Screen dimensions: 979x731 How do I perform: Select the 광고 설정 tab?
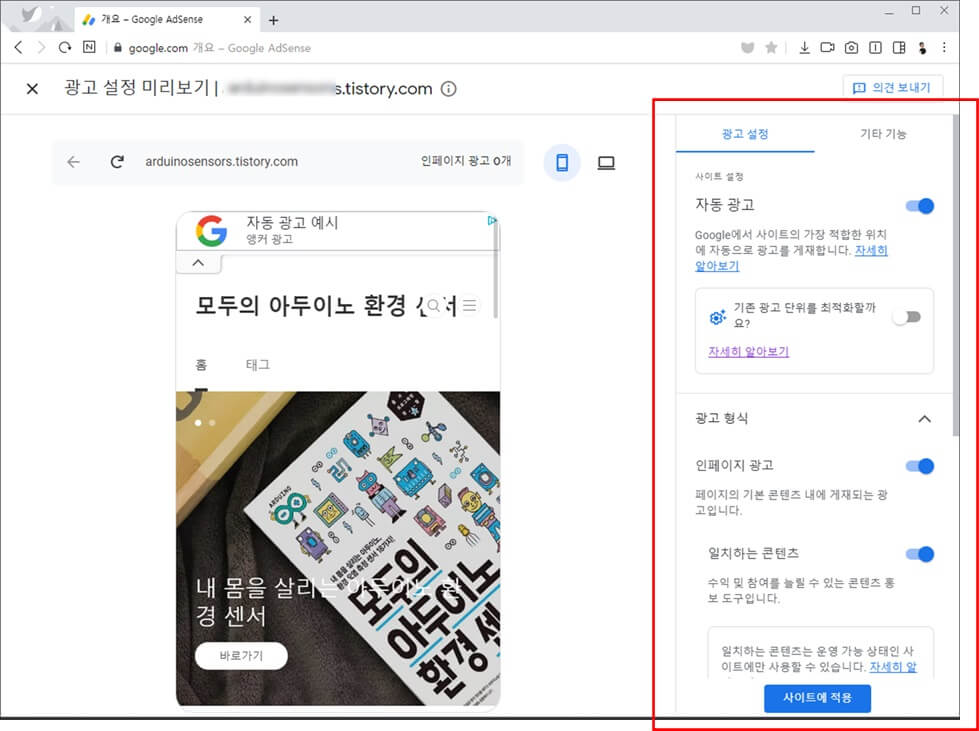745,134
